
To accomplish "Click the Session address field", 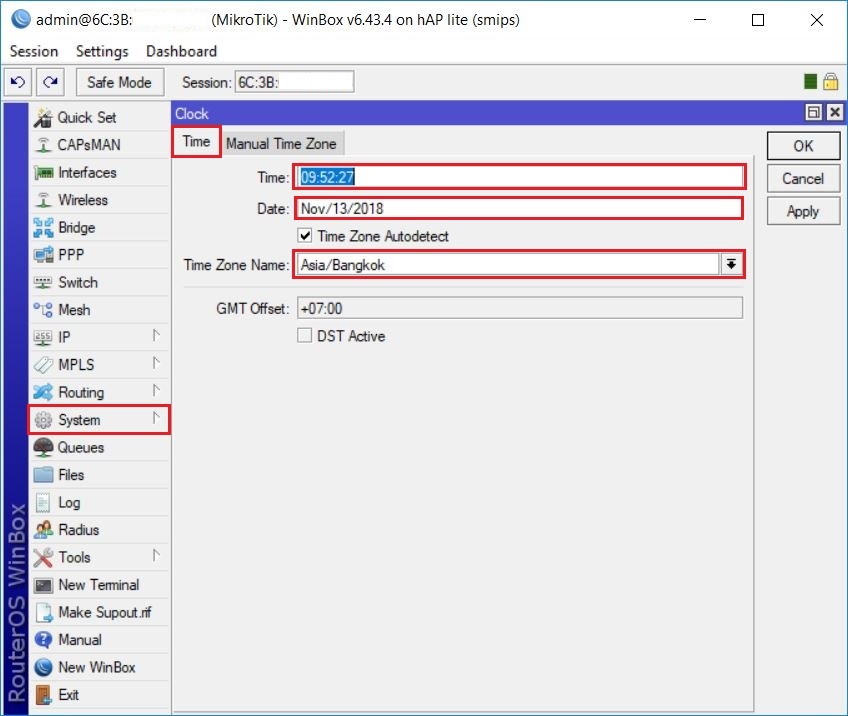I will pyautogui.click(x=294, y=82).
